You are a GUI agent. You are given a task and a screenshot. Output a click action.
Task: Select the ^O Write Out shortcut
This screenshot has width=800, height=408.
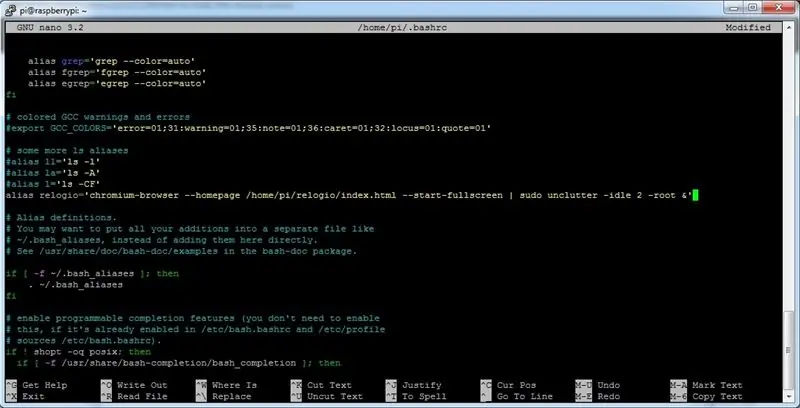click(134, 385)
